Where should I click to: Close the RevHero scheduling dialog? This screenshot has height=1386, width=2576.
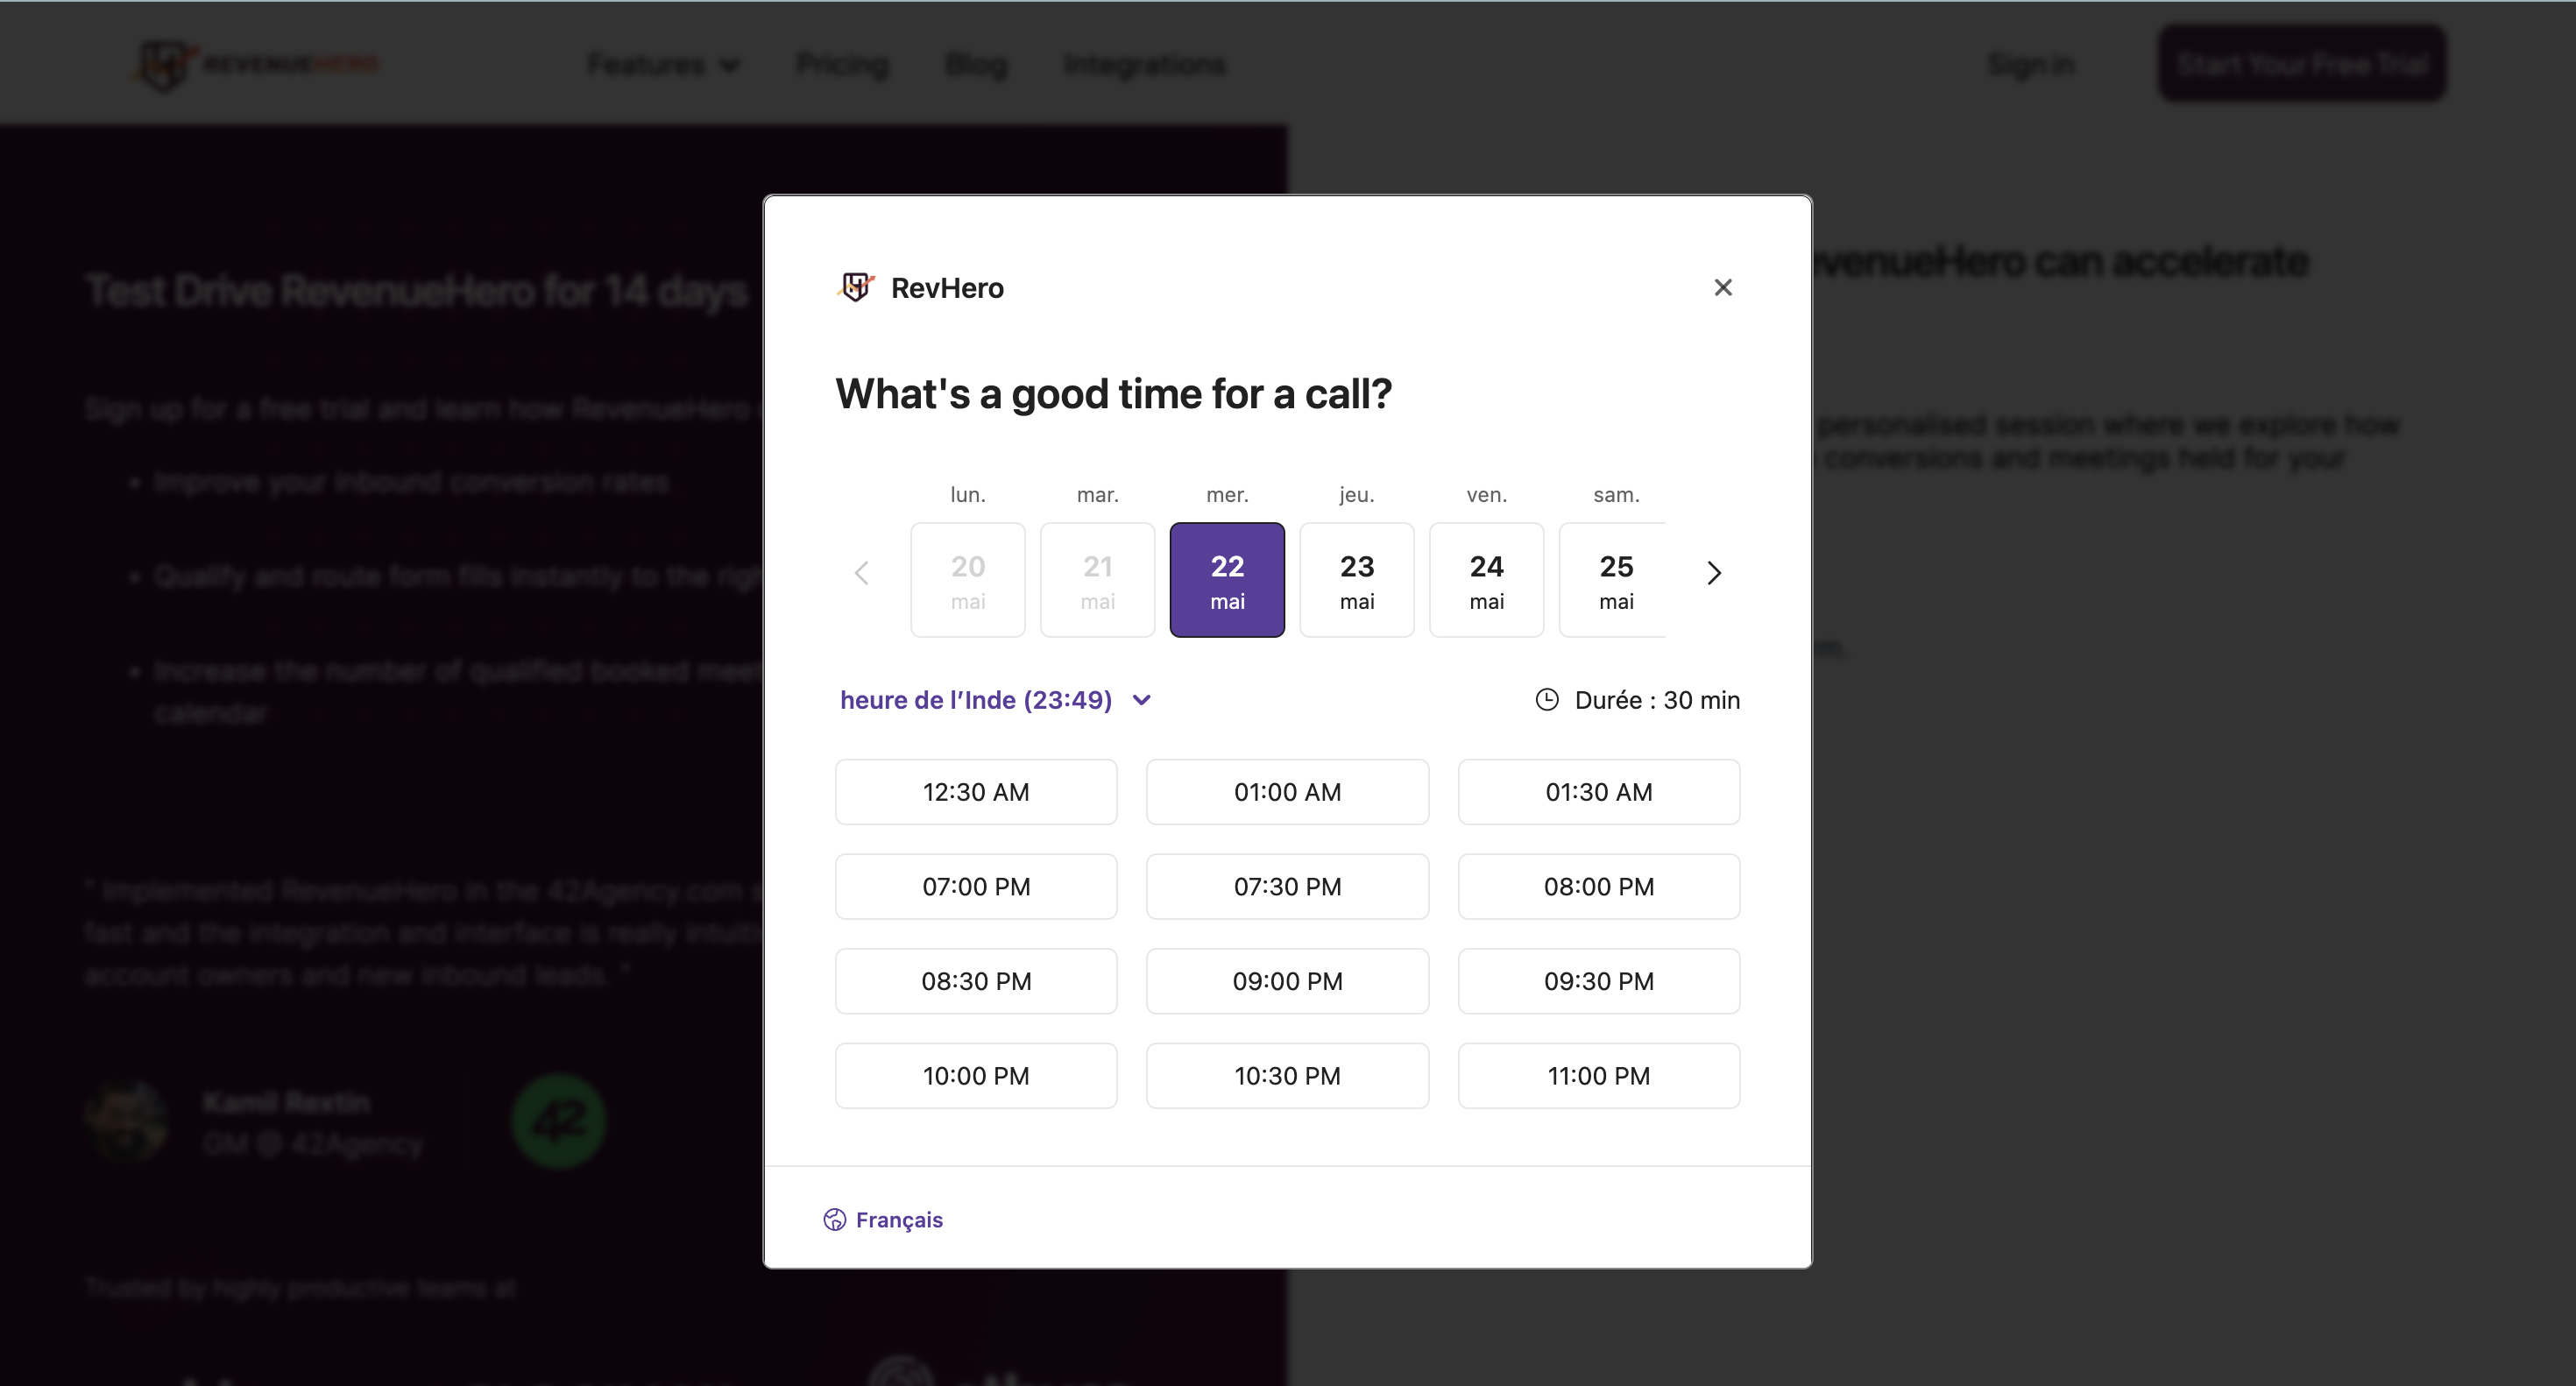(1722, 288)
